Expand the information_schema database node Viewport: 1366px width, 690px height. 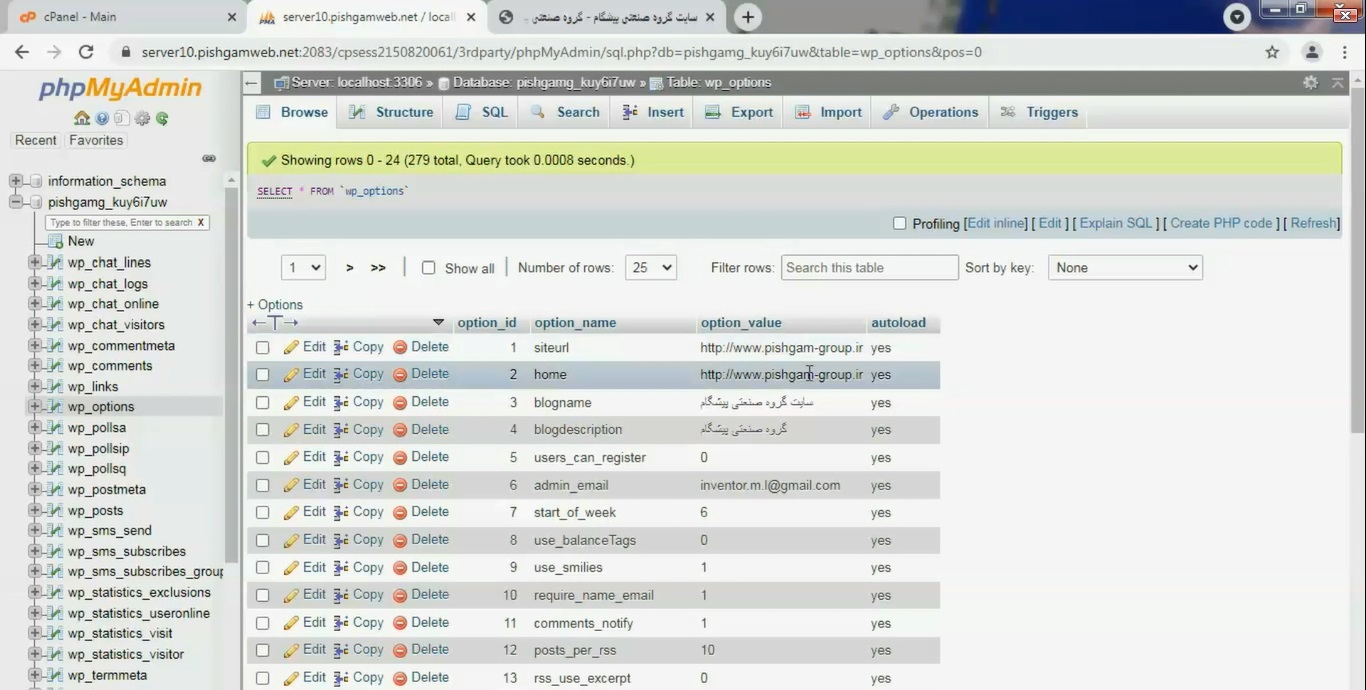[16, 181]
